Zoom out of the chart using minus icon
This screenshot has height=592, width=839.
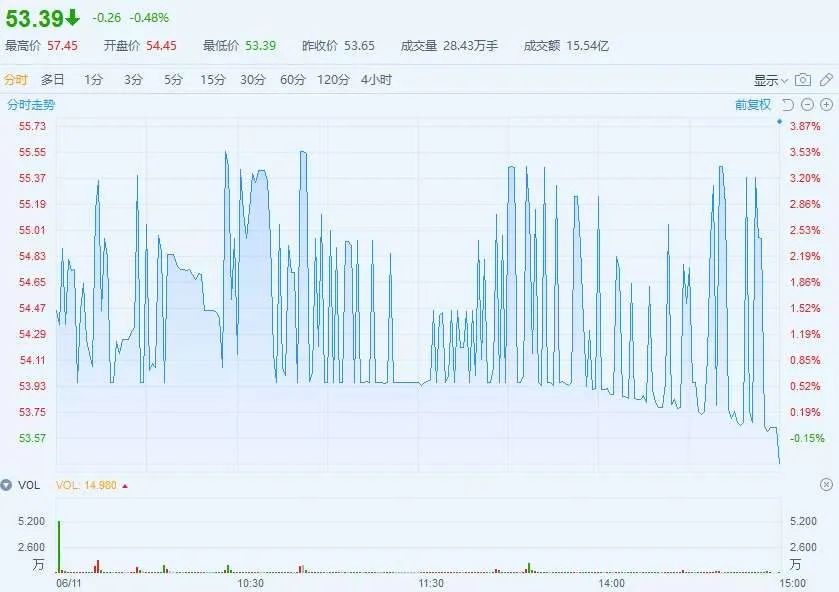click(808, 104)
